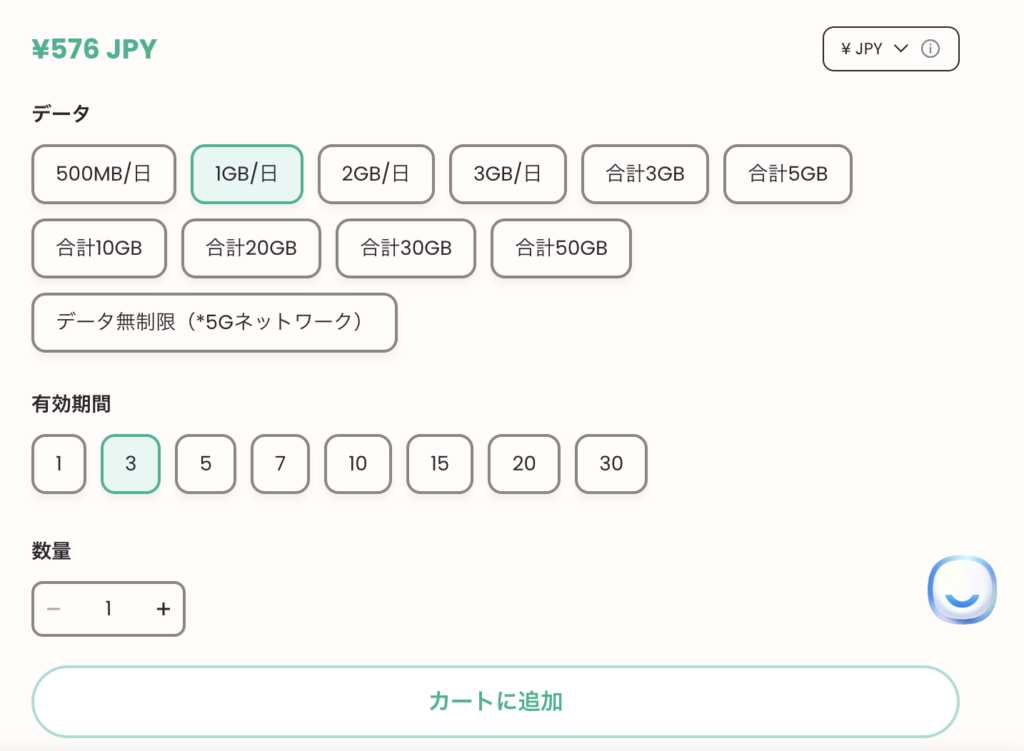Click the quantity number field

(x=108, y=609)
